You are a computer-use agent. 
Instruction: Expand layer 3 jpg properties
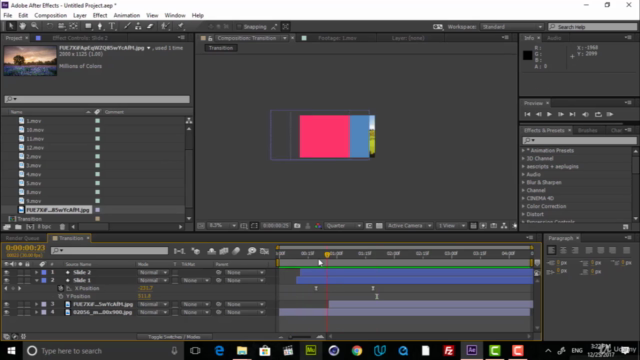click(x=36, y=304)
